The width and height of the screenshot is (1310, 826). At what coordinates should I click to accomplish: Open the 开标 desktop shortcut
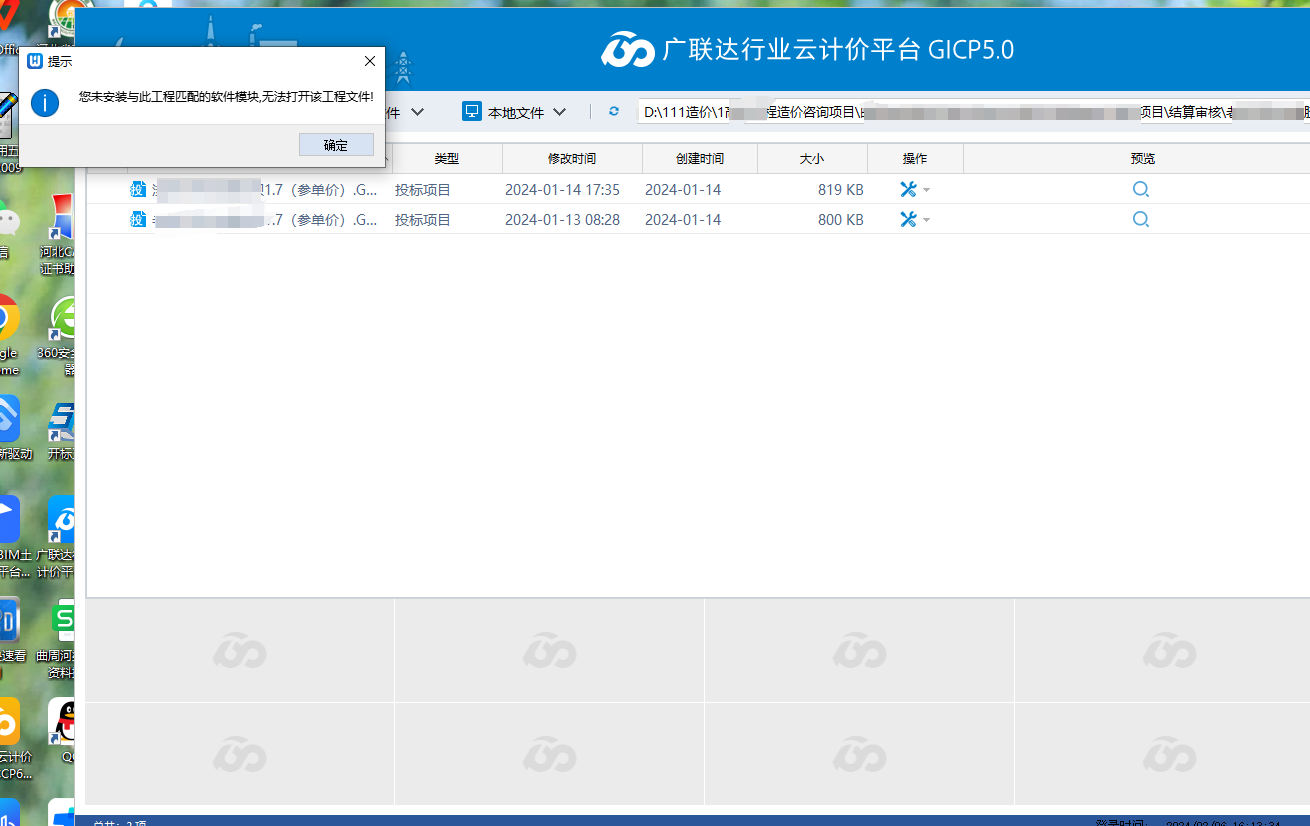pos(62,430)
